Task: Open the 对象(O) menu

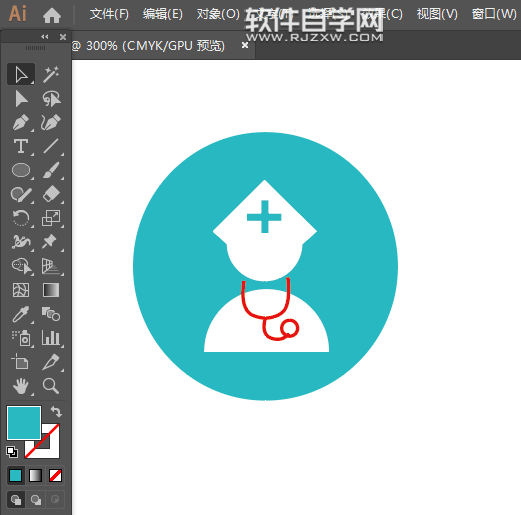Action: click(x=218, y=14)
